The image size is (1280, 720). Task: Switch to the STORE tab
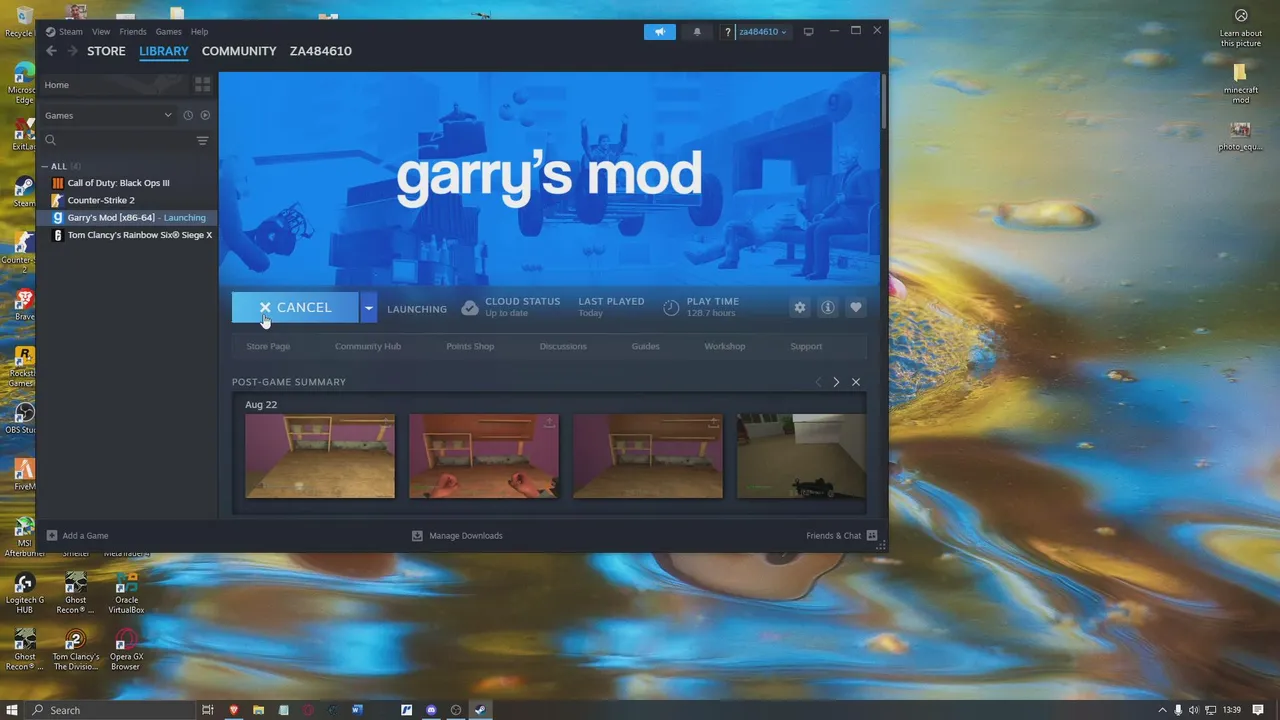pyautogui.click(x=106, y=51)
